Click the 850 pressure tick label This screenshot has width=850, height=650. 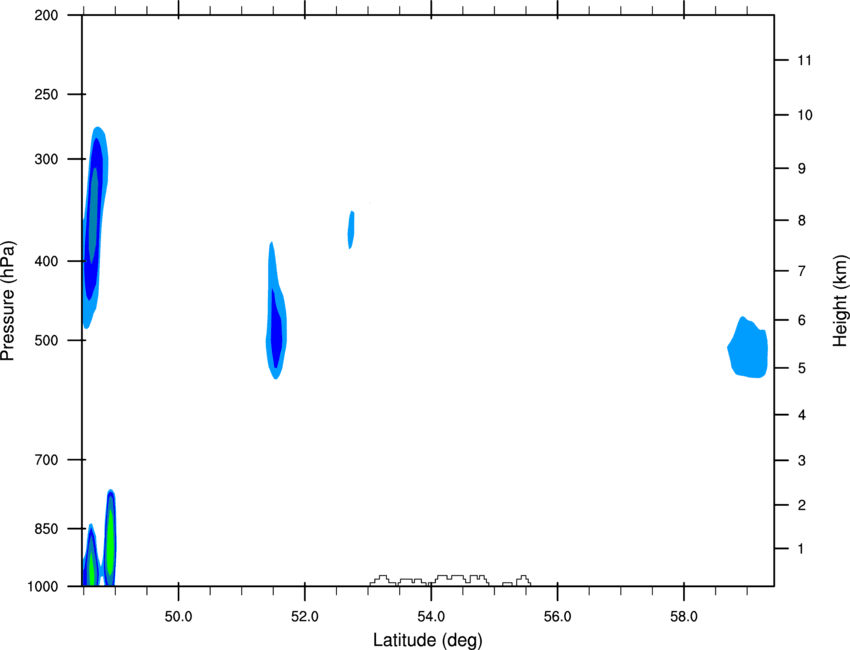[x=46, y=529]
